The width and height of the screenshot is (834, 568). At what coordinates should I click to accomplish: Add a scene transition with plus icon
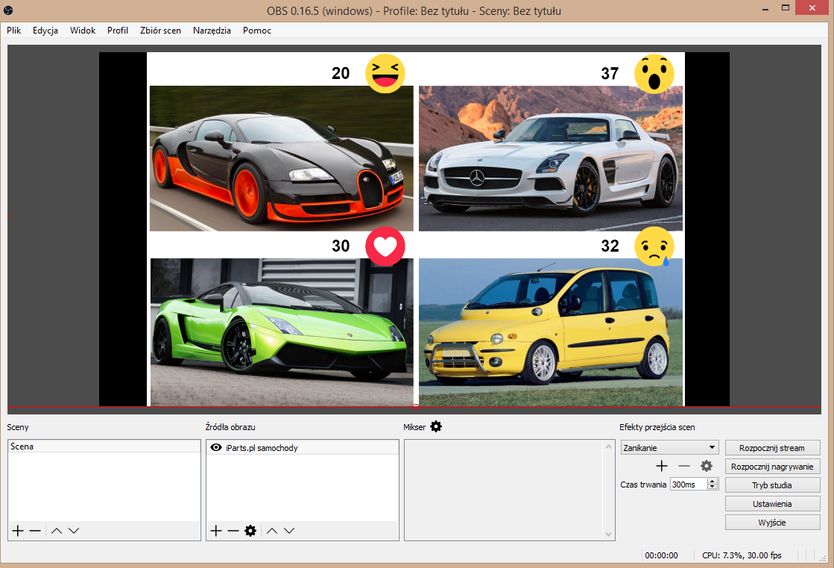point(661,466)
